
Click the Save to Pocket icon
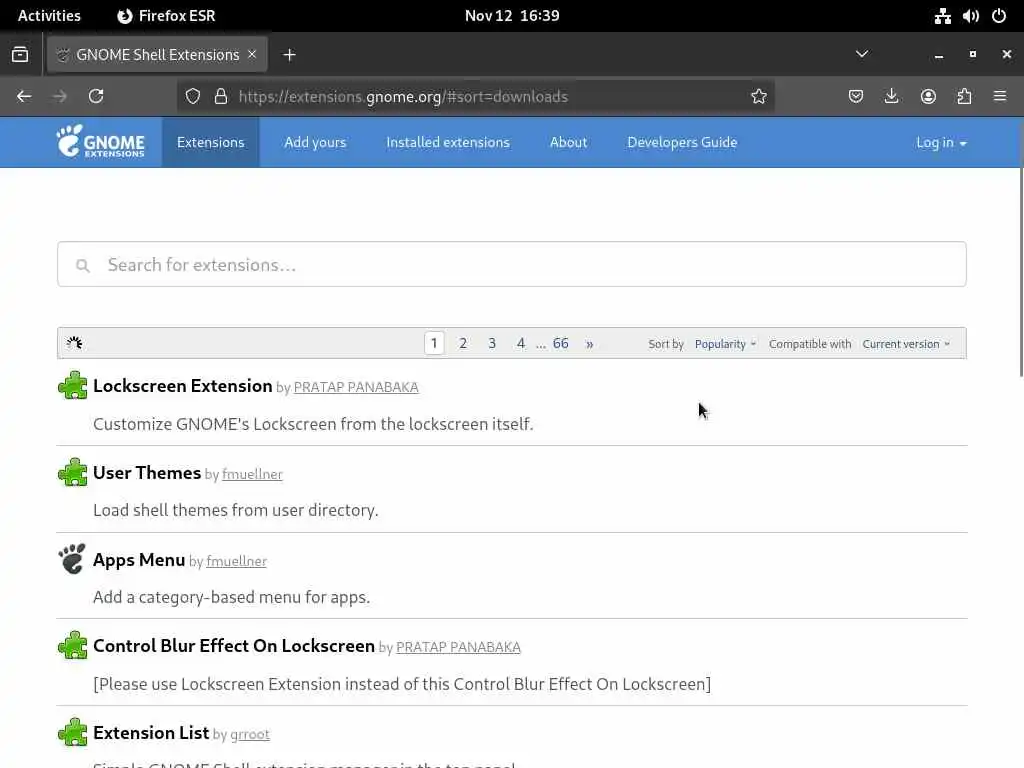point(856,96)
